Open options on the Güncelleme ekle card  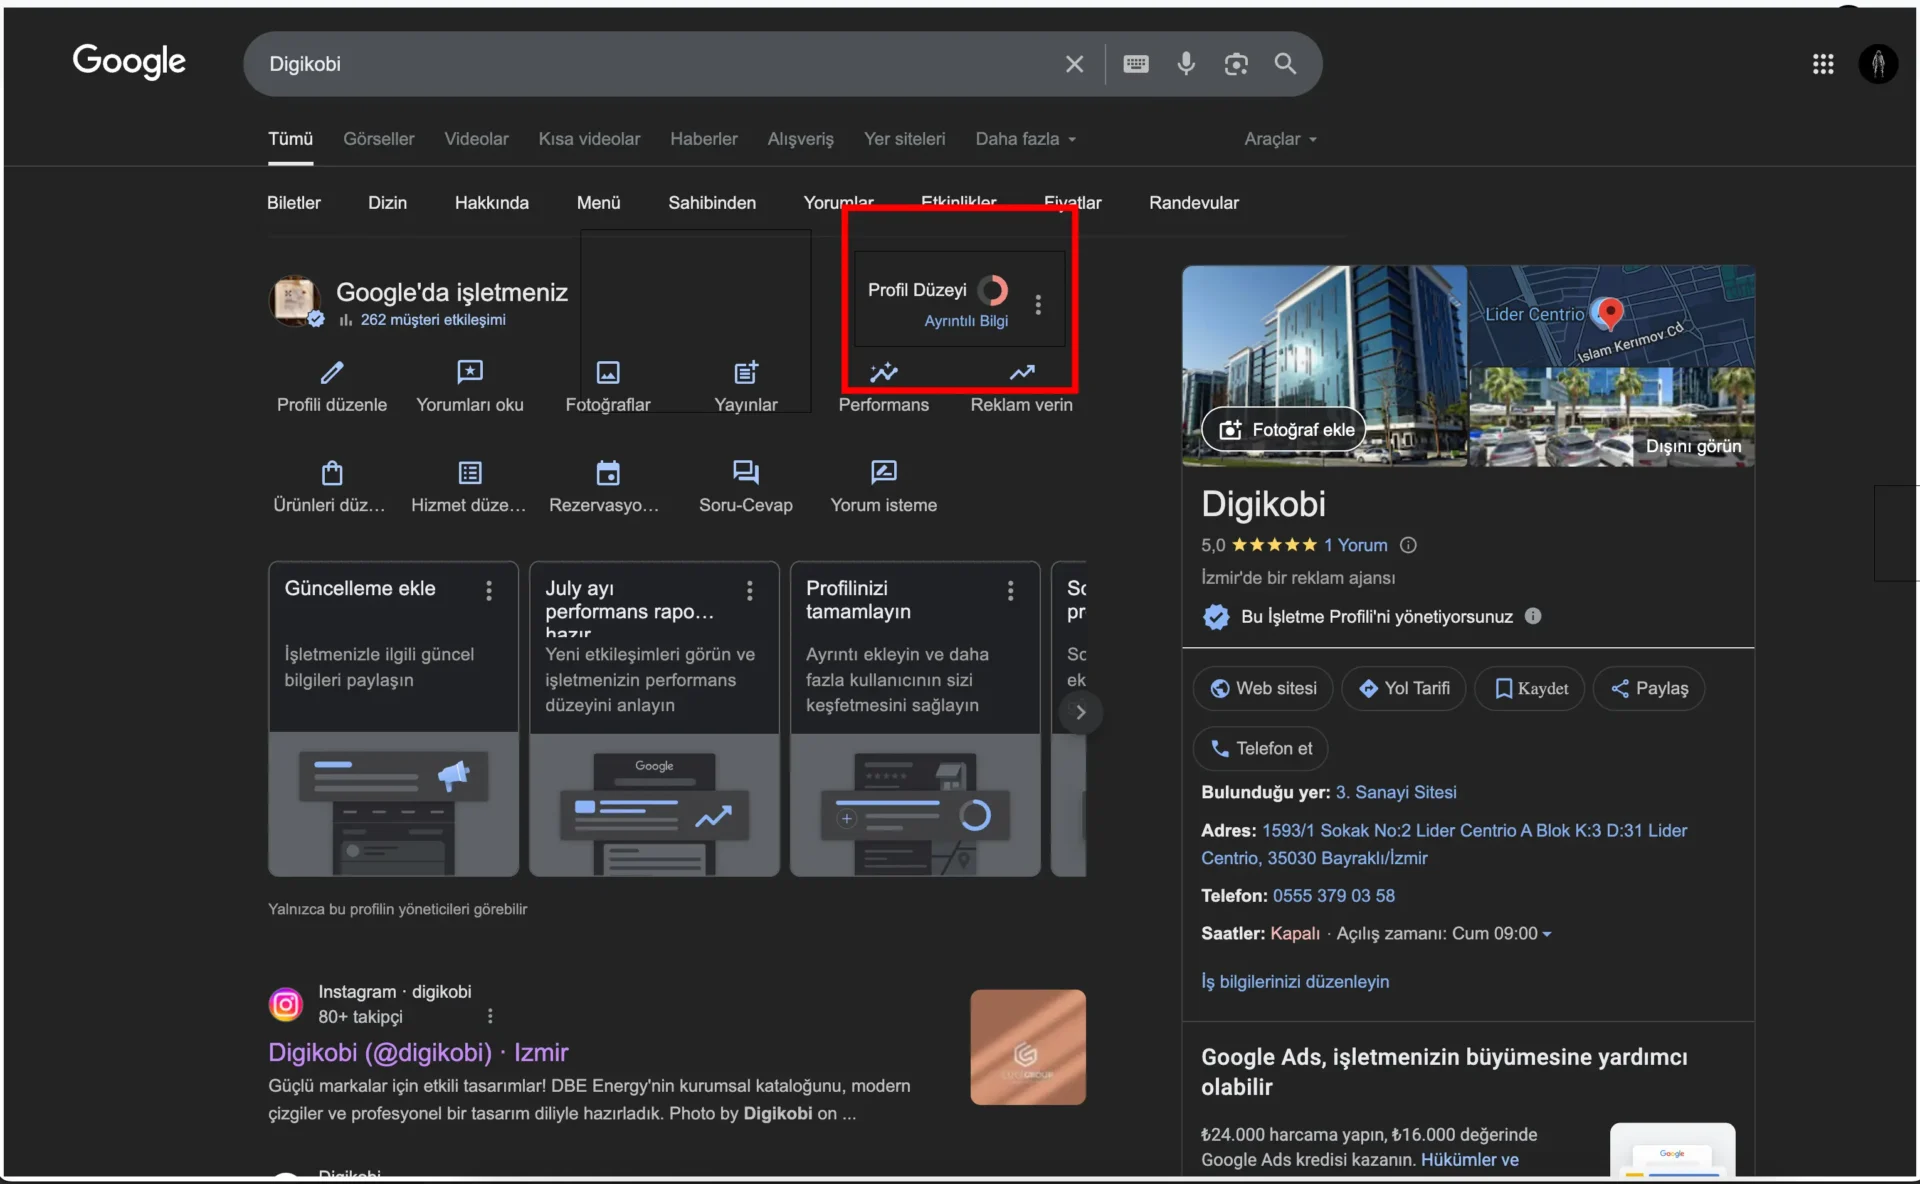coord(489,591)
